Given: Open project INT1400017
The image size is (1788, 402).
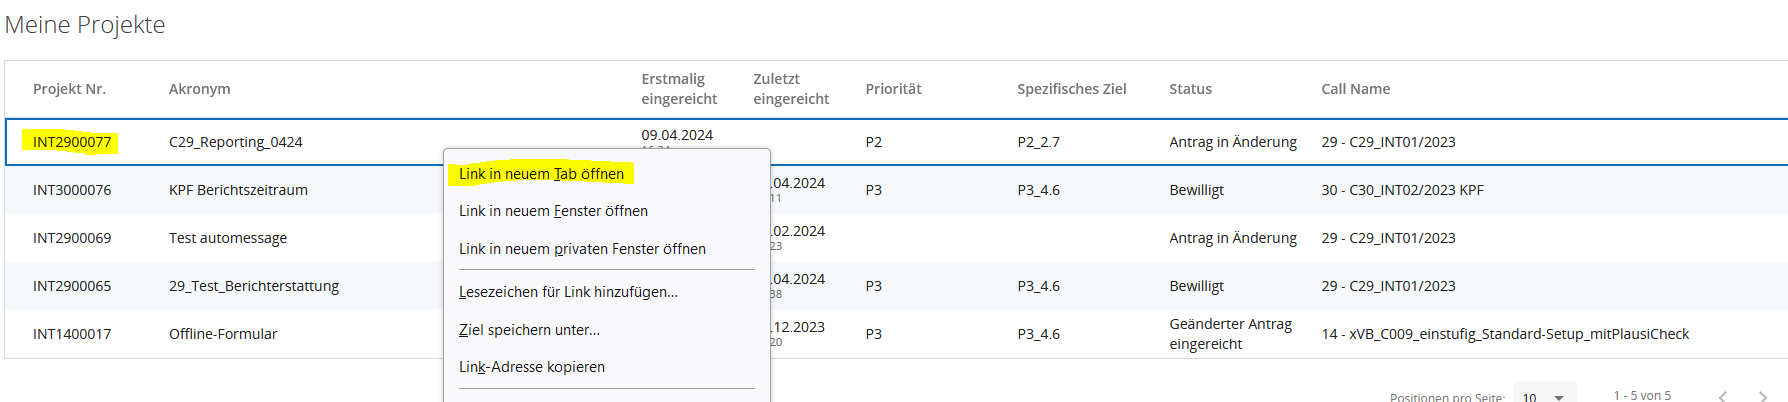Looking at the screenshot, I should [x=72, y=334].
